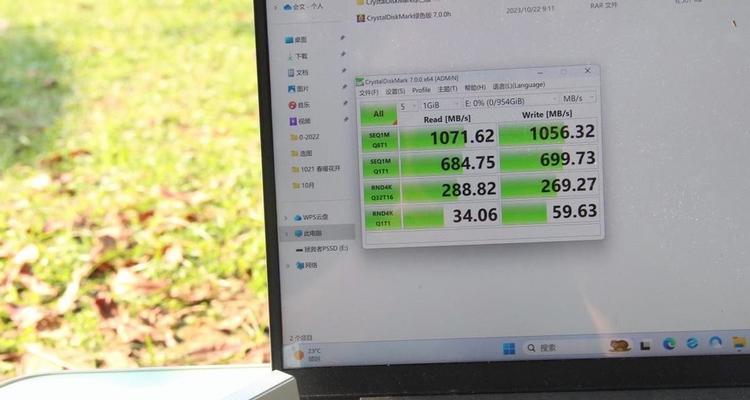Run all tests with the All button
The height and width of the screenshot is (400, 750).
click(x=378, y=114)
